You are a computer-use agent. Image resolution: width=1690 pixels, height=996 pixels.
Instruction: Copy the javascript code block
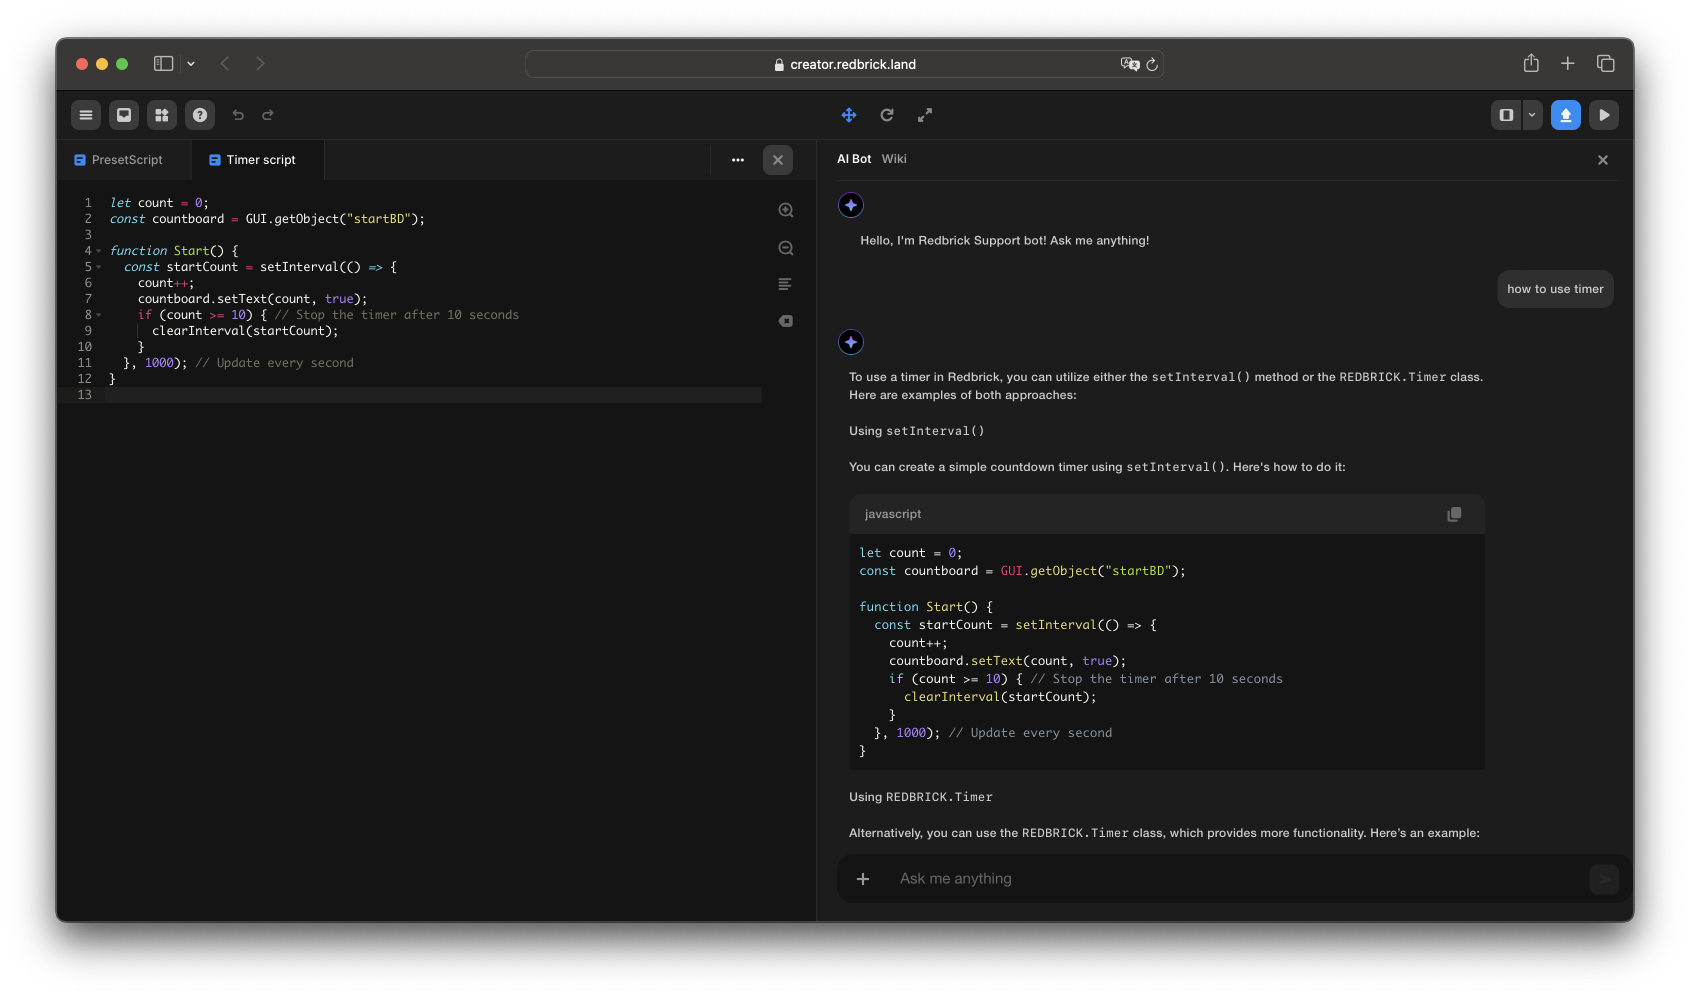(1454, 514)
